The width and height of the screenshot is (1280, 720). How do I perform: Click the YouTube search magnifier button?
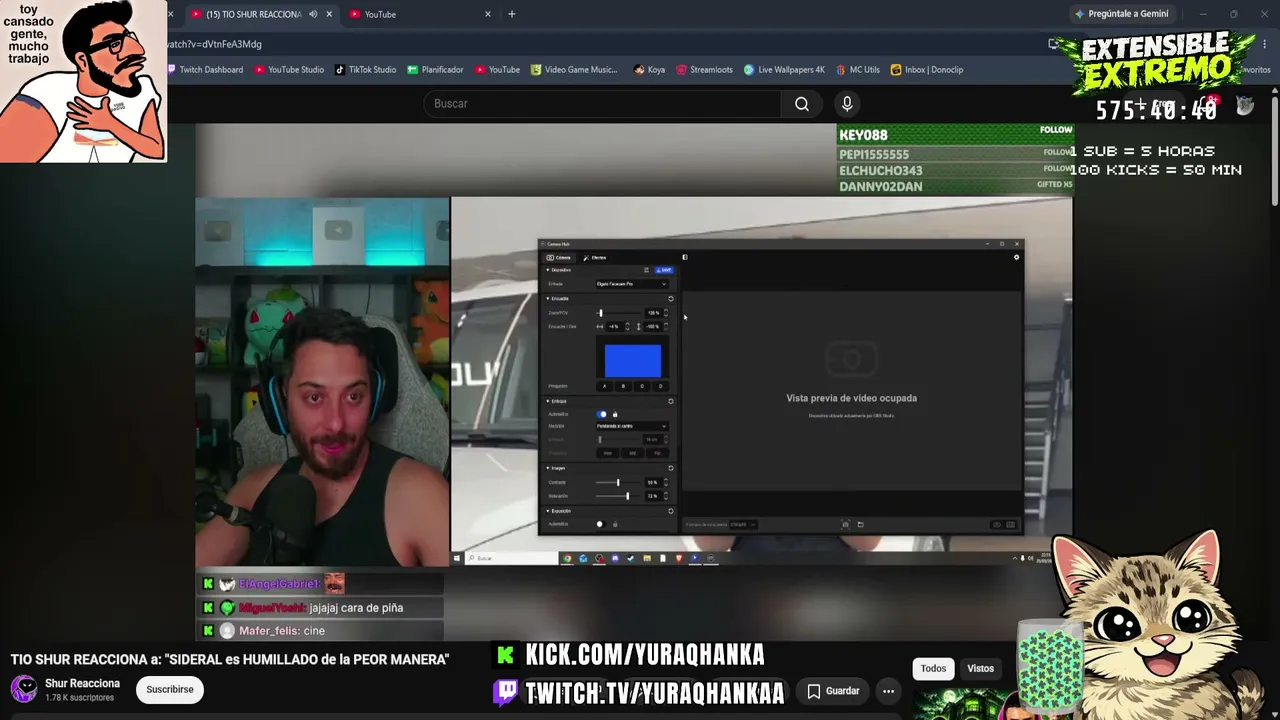[x=802, y=104]
